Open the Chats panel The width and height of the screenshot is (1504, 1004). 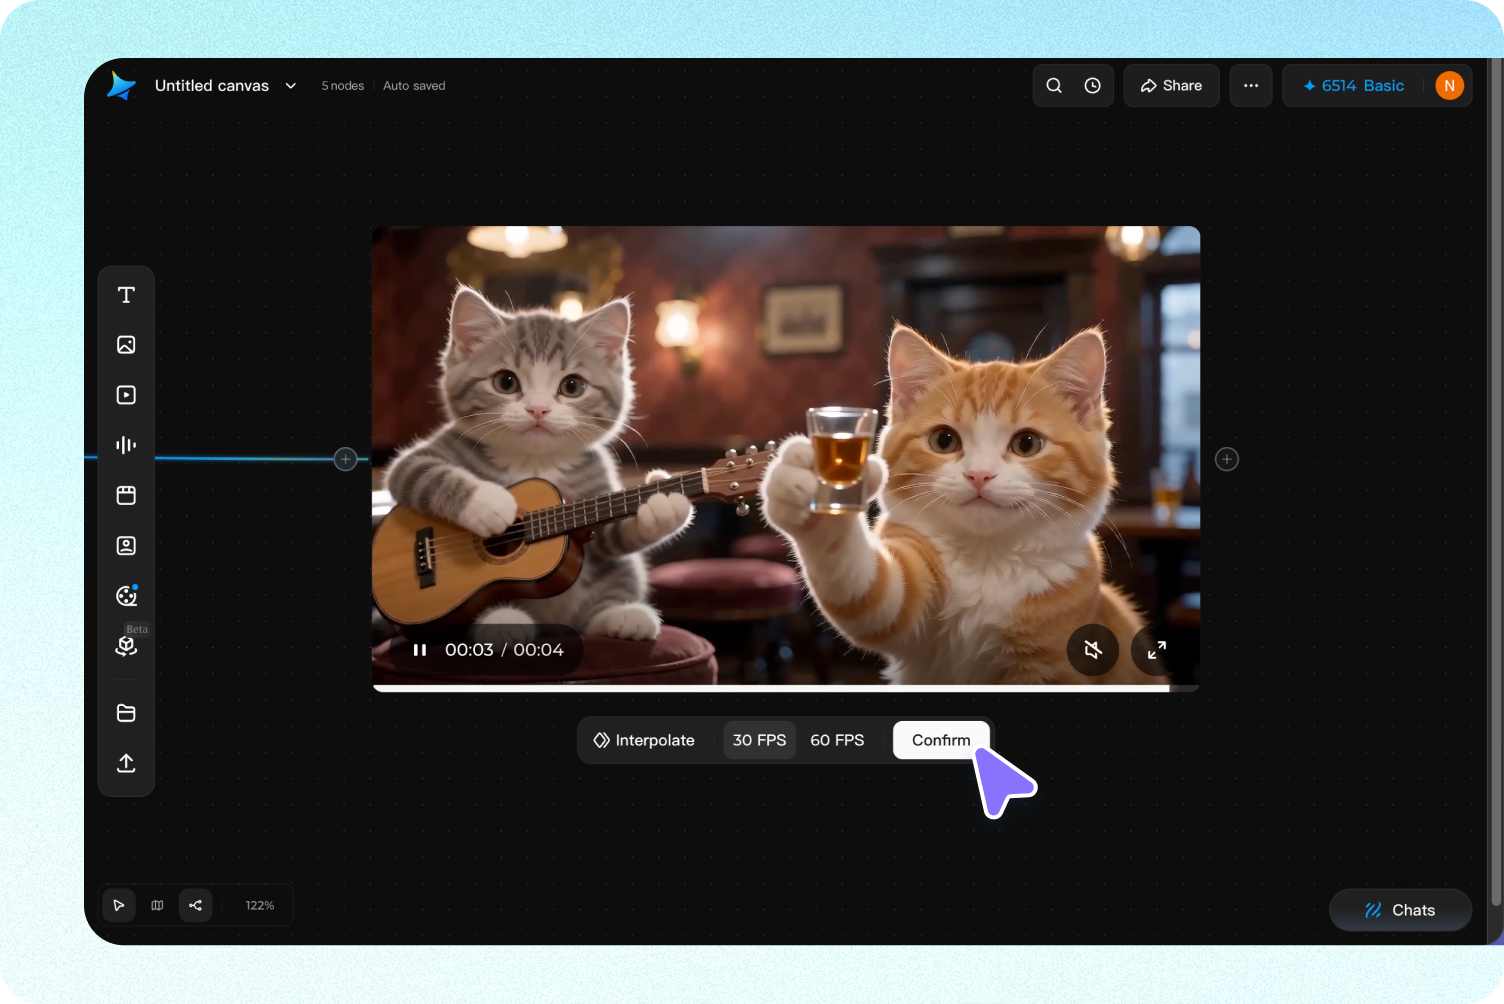click(x=1400, y=910)
